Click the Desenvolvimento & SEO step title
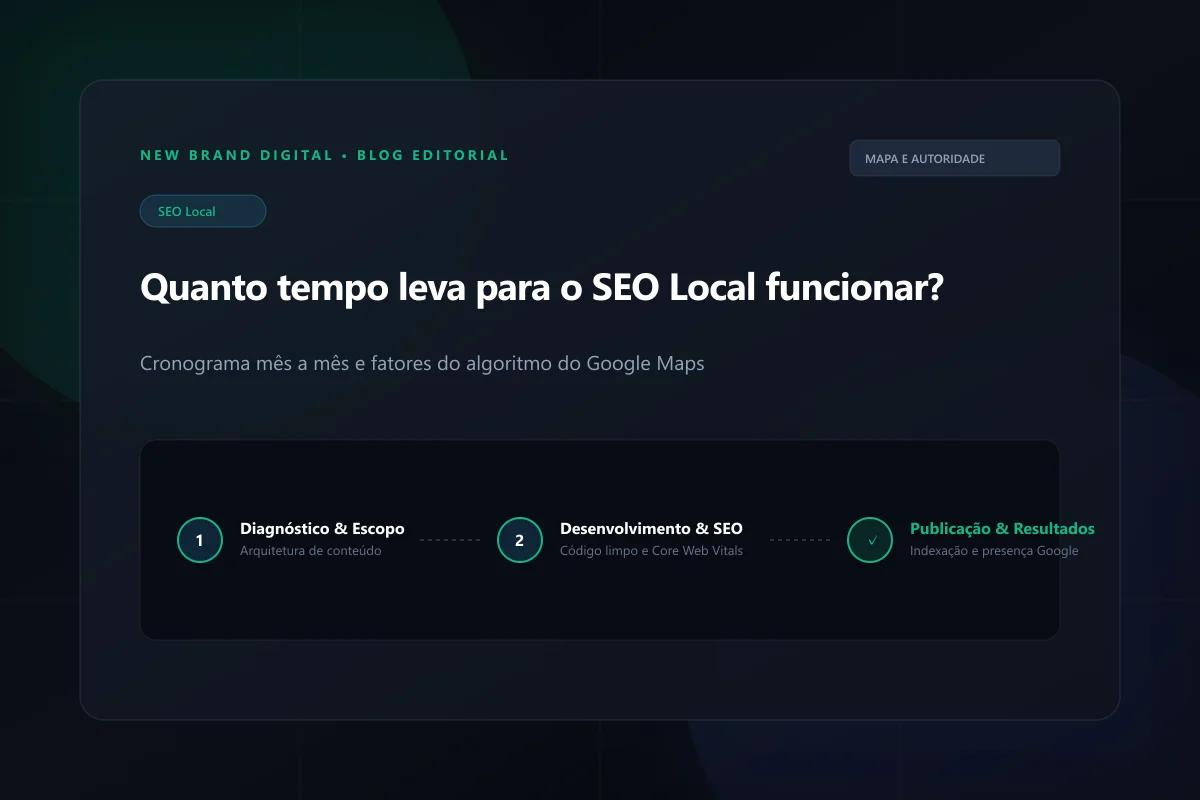The height and width of the screenshot is (800, 1200). point(651,528)
